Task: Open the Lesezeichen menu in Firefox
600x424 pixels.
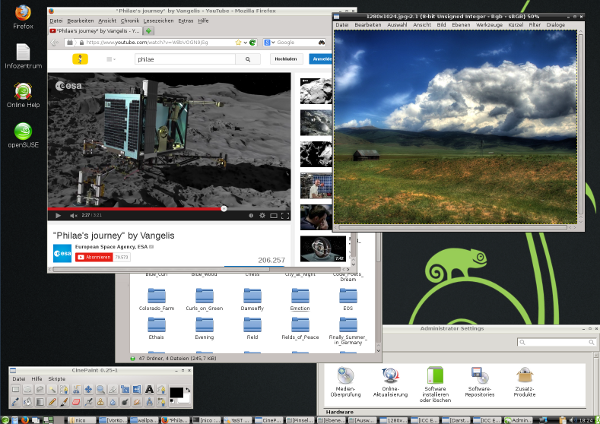Action: pyautogui.click(x=158, y=21)
